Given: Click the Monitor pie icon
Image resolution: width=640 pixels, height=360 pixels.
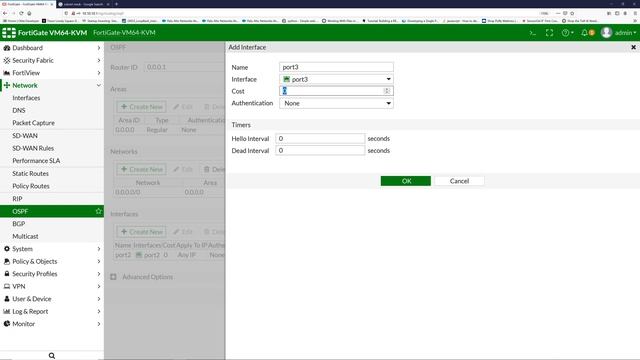Looking at the screenshot, I should coord(7,324).
